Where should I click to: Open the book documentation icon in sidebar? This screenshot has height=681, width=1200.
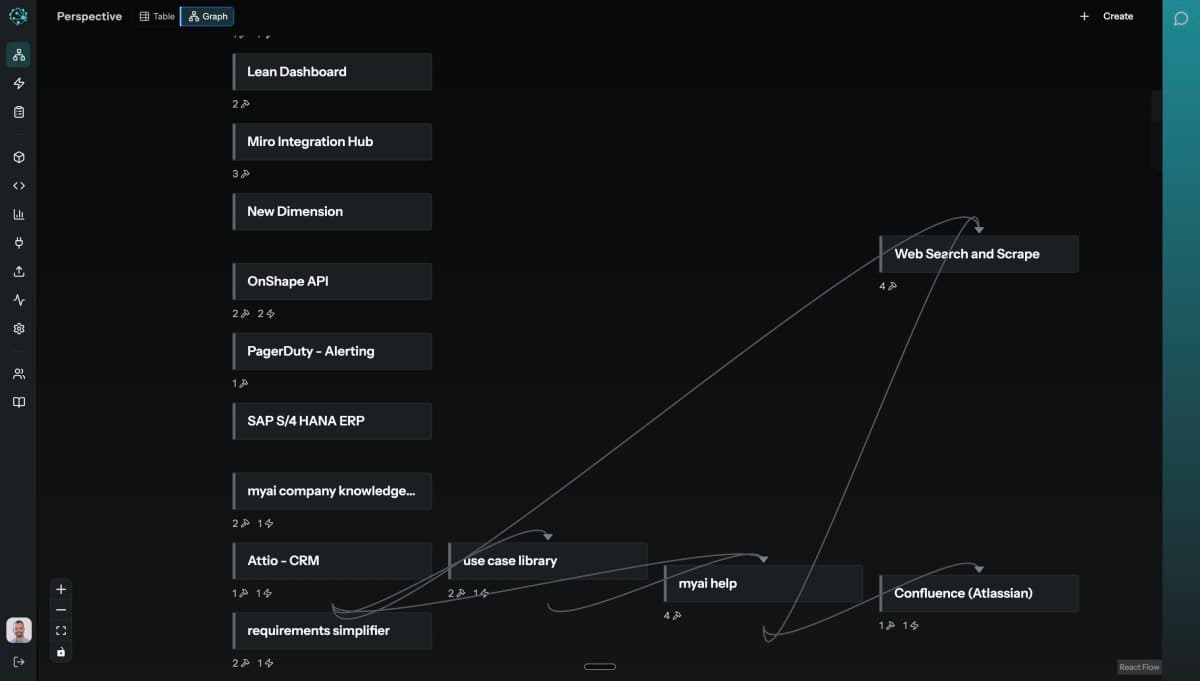click(18, 401)
